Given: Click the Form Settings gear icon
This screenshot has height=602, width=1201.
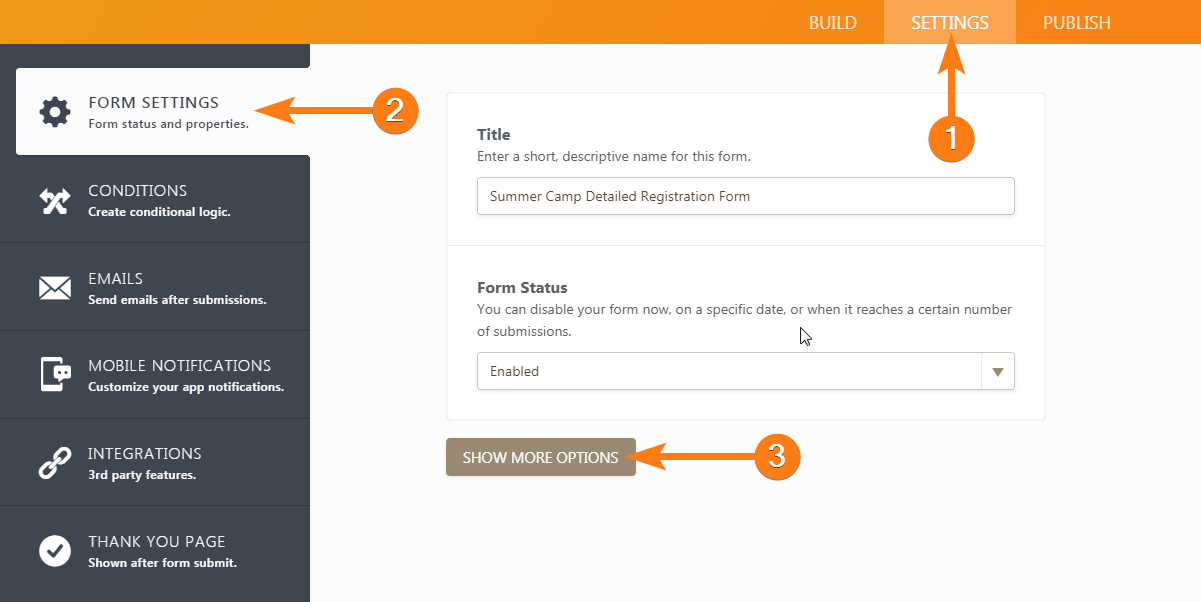Looking at the screenshot, I should (54, 111).
